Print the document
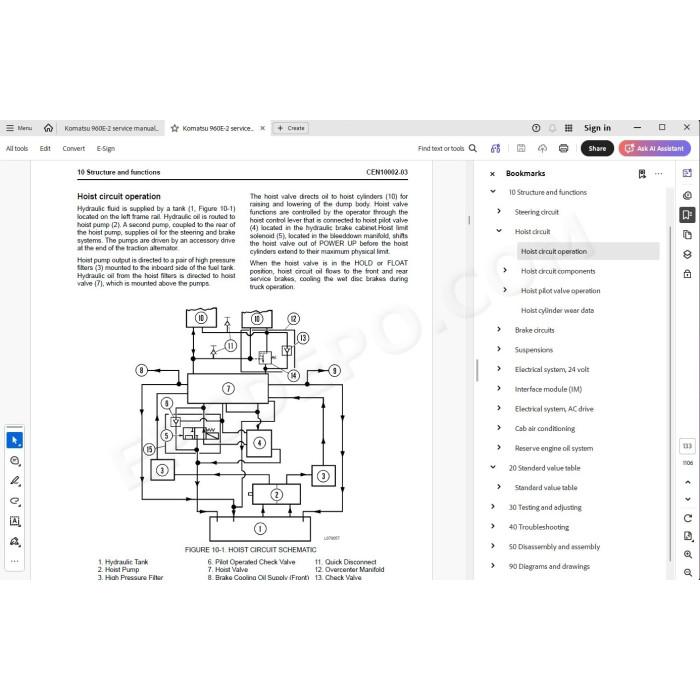The image size is (700, 700). (563, 148)
